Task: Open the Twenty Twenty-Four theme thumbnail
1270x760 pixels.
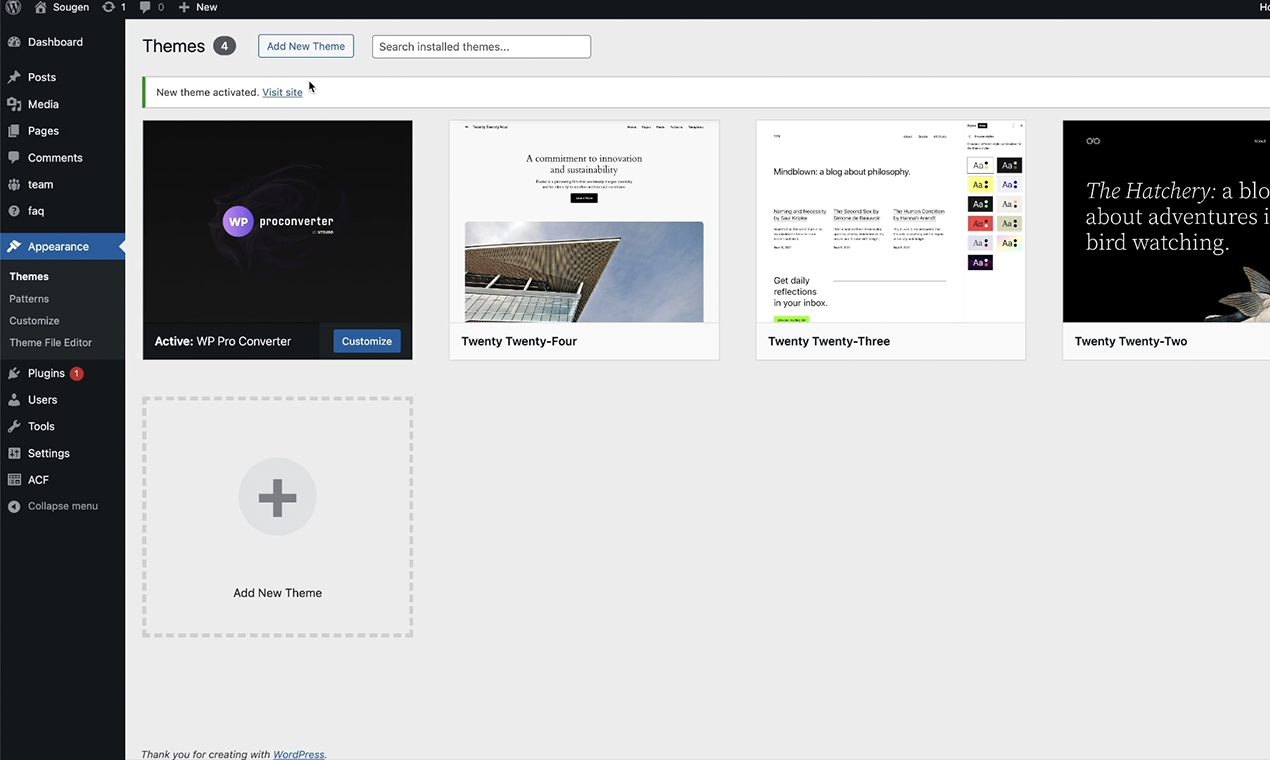Action: tap(584, 221)
